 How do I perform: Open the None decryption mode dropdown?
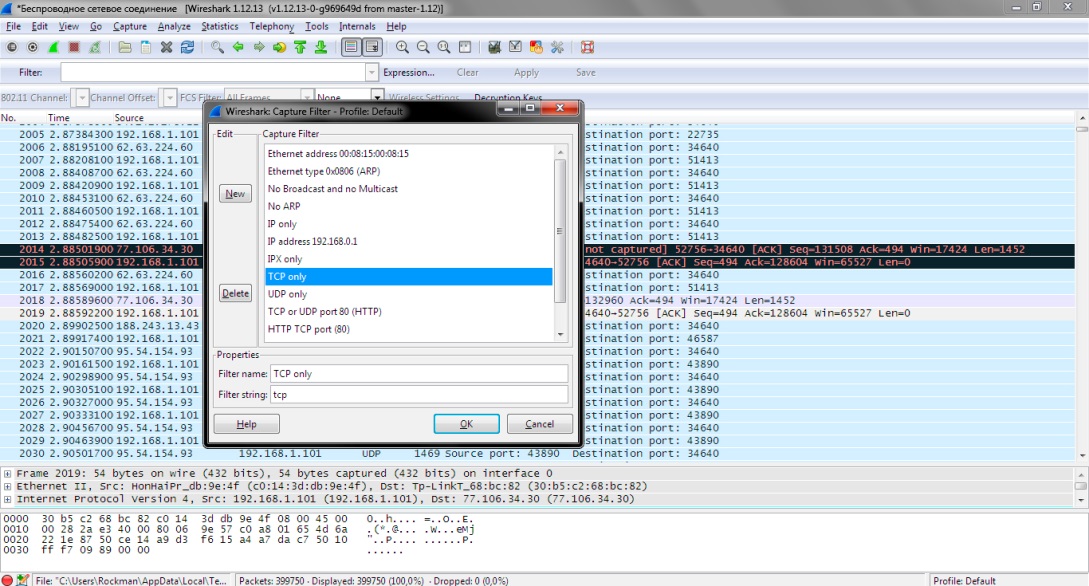(377, 98)
